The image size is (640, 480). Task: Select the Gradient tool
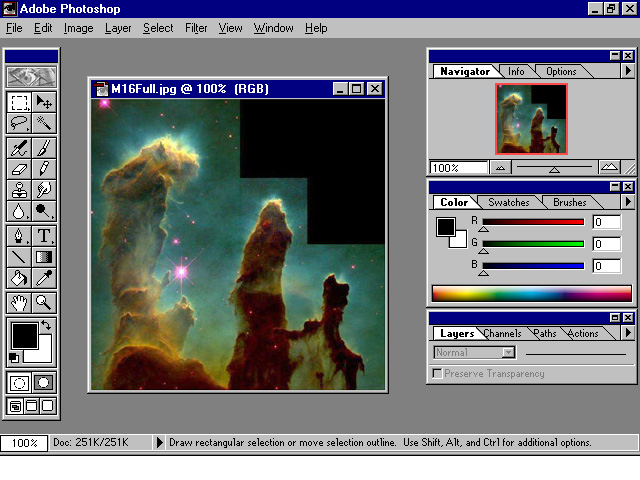(44, 257)
